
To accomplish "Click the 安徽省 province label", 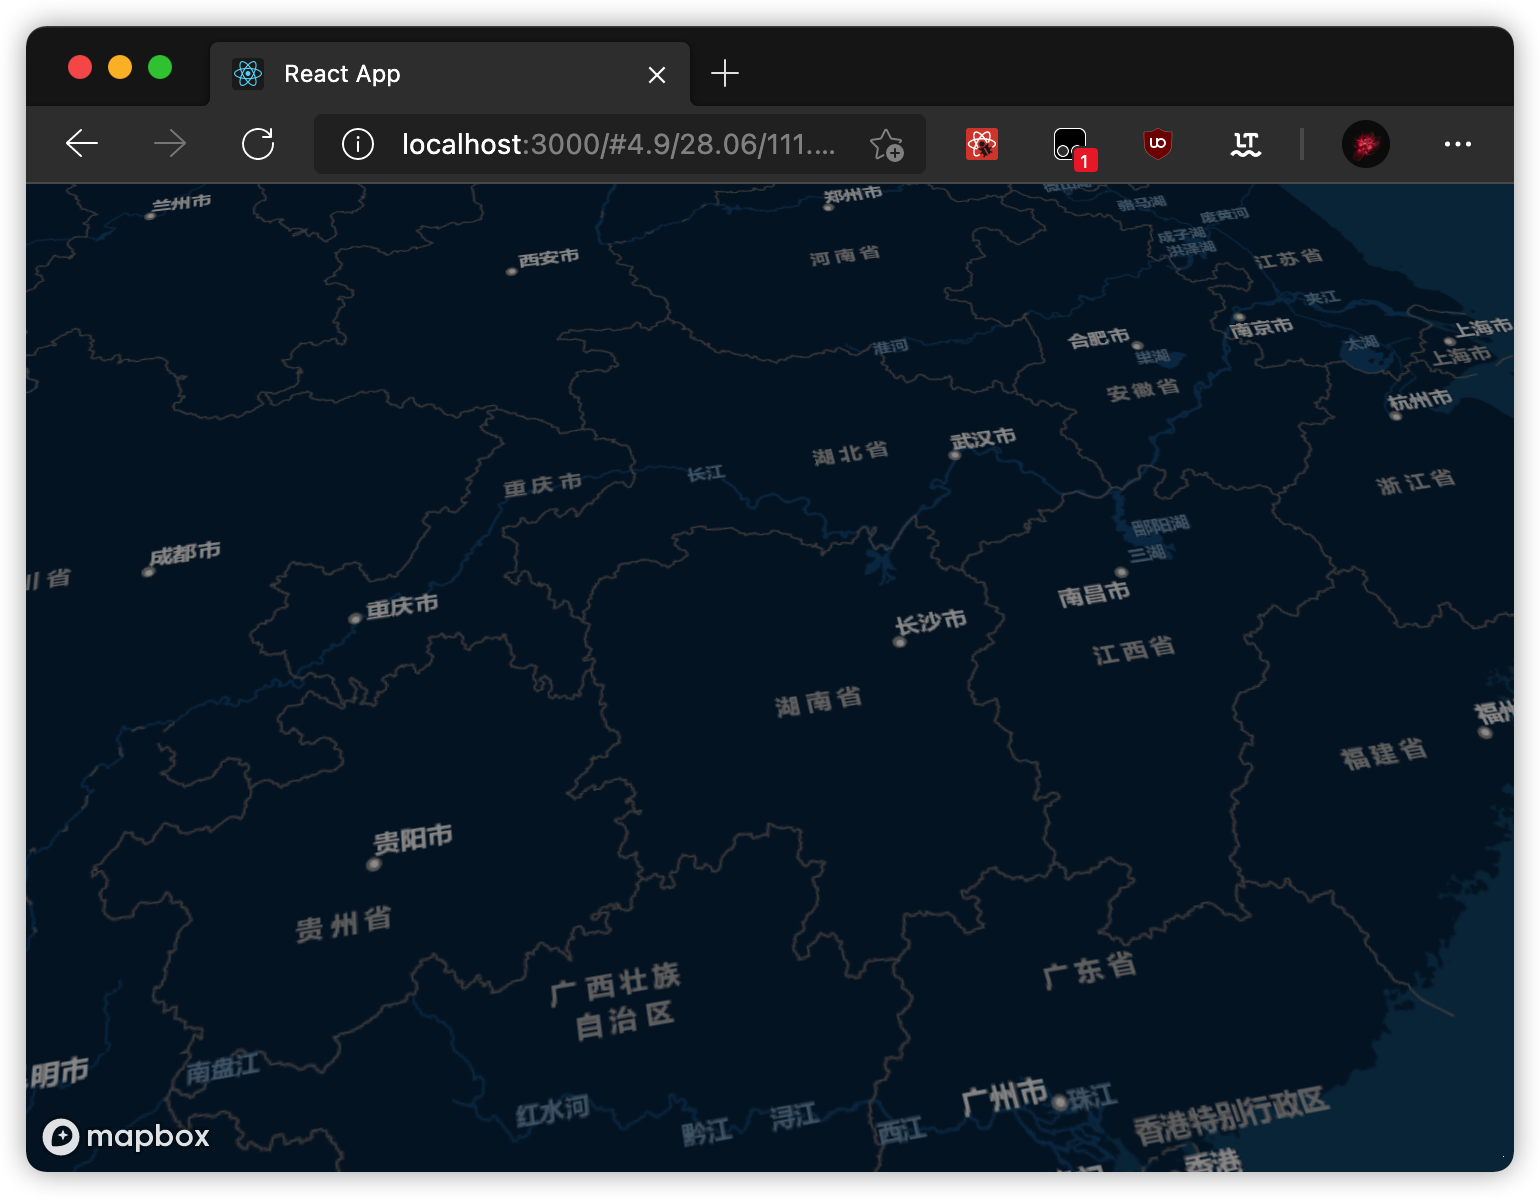I will (1143, 390).
